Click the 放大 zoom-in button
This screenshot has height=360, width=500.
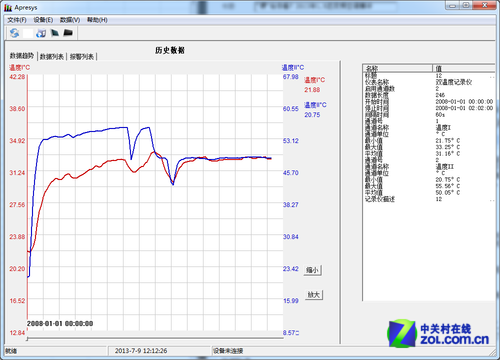click(x=314, y=295)
